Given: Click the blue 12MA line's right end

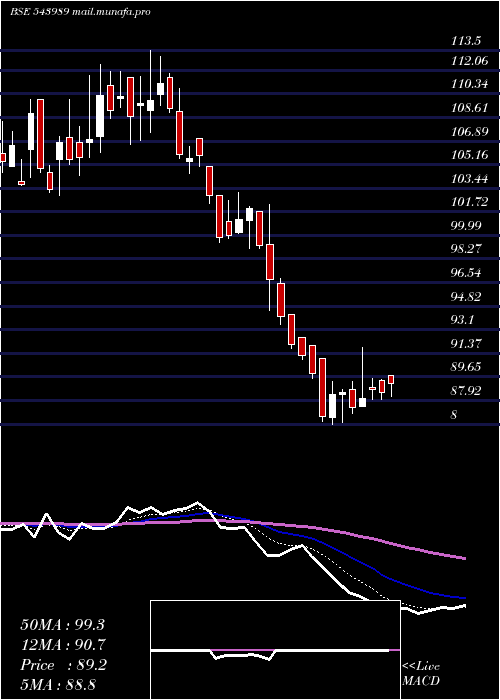Looking at the screenshot, I should pos(464,598).
